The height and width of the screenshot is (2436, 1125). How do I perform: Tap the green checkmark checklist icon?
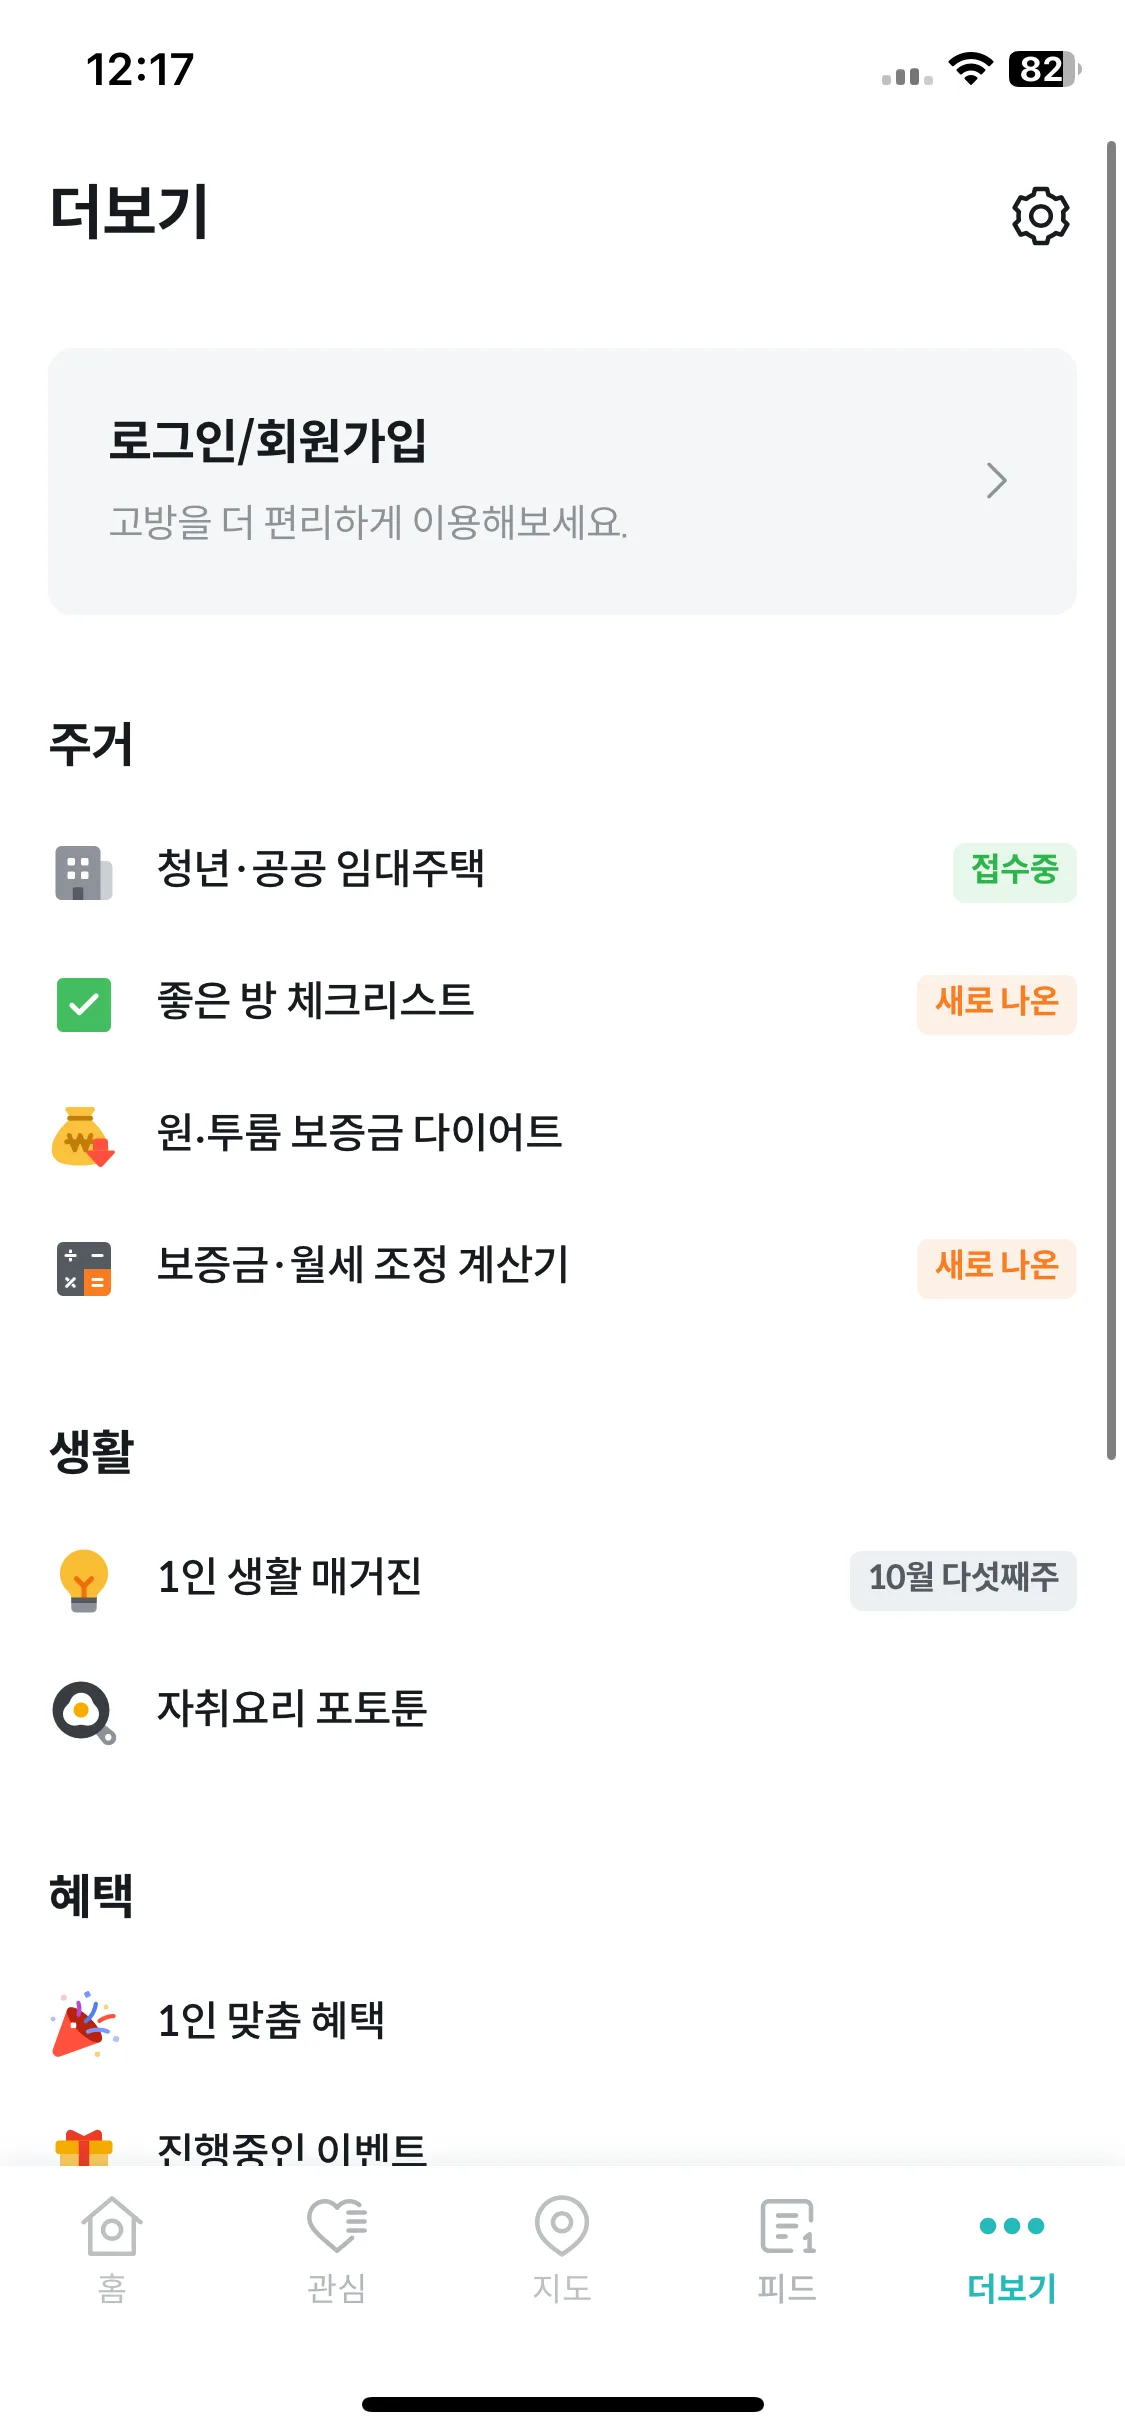(x=83, y=1004)
